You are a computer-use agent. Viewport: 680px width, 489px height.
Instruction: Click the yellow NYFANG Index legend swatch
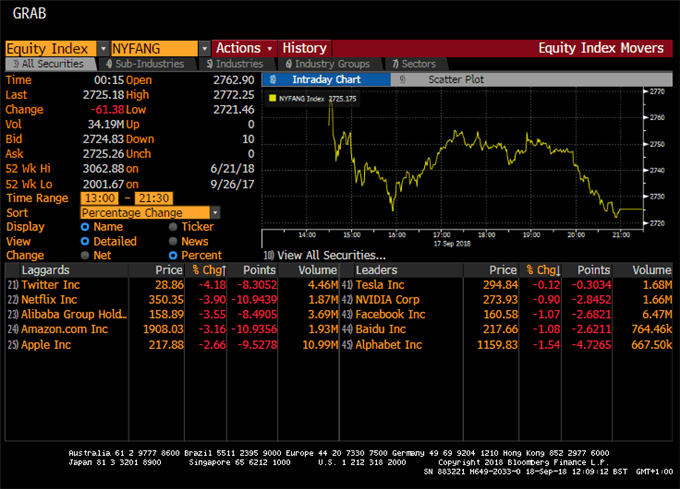tap(272, 98)
